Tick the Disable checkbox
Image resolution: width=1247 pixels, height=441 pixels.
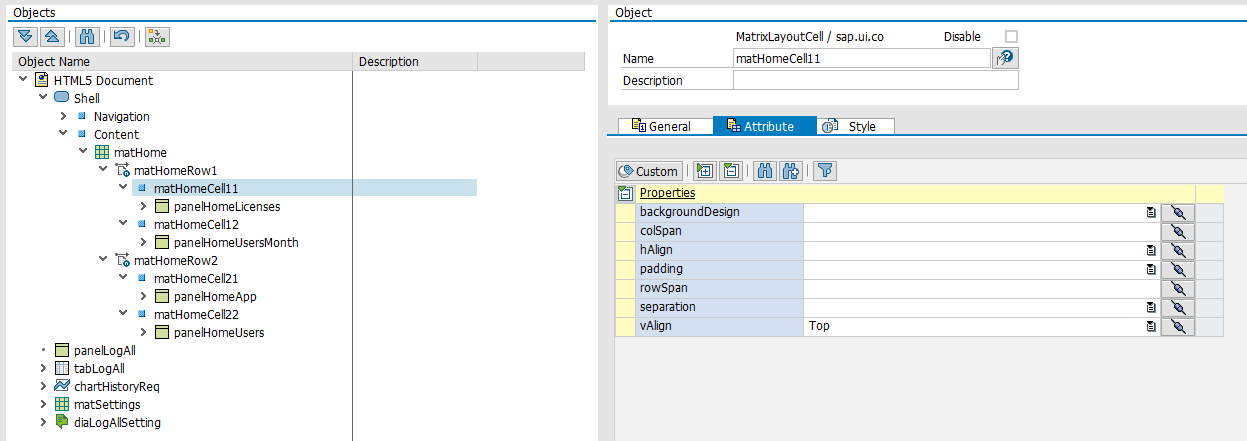click(x=1011, y=37)
